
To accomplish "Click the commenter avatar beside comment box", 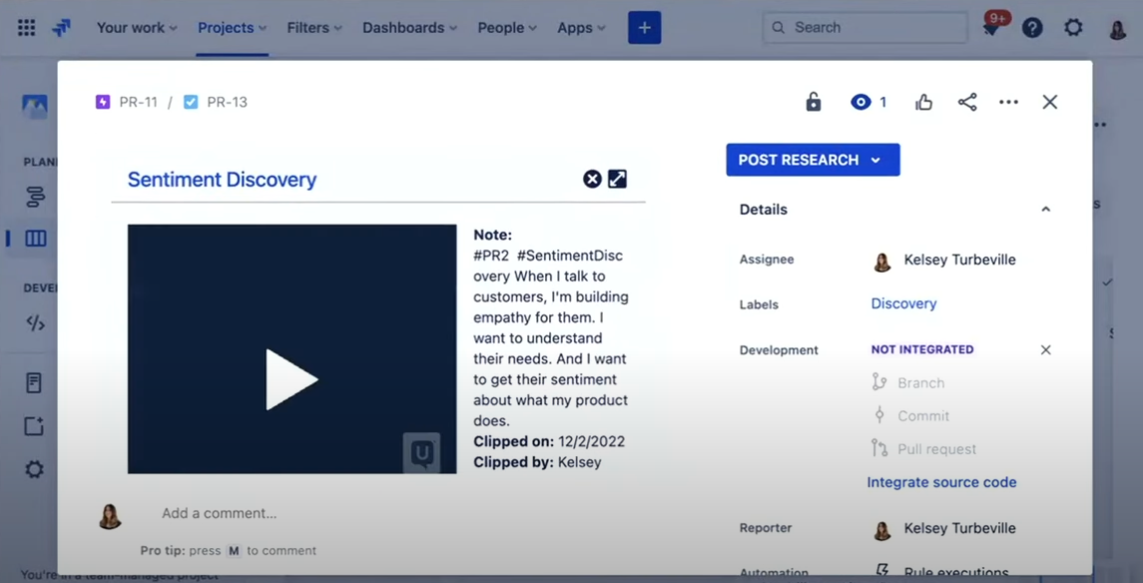I will click(110, 516).
